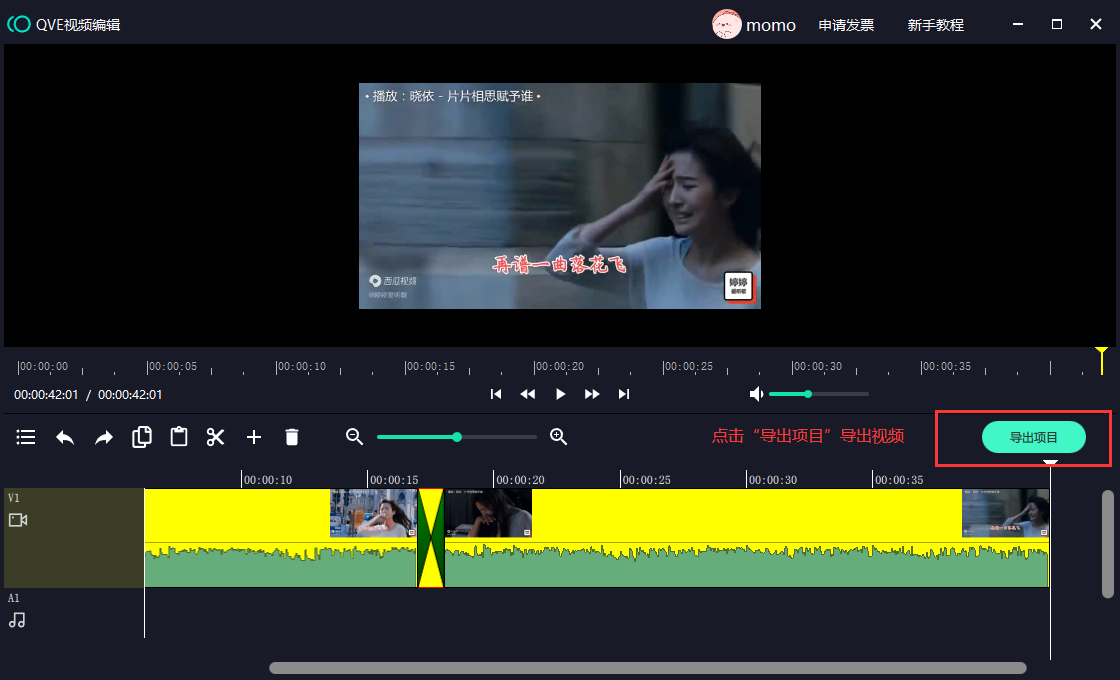Open the list menu icon in toolbar

point(26,437)
